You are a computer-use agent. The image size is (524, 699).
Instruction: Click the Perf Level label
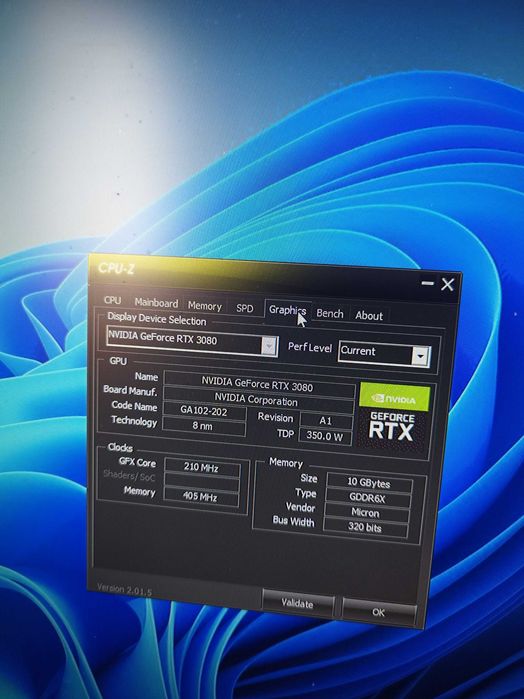tap(310, 347)
